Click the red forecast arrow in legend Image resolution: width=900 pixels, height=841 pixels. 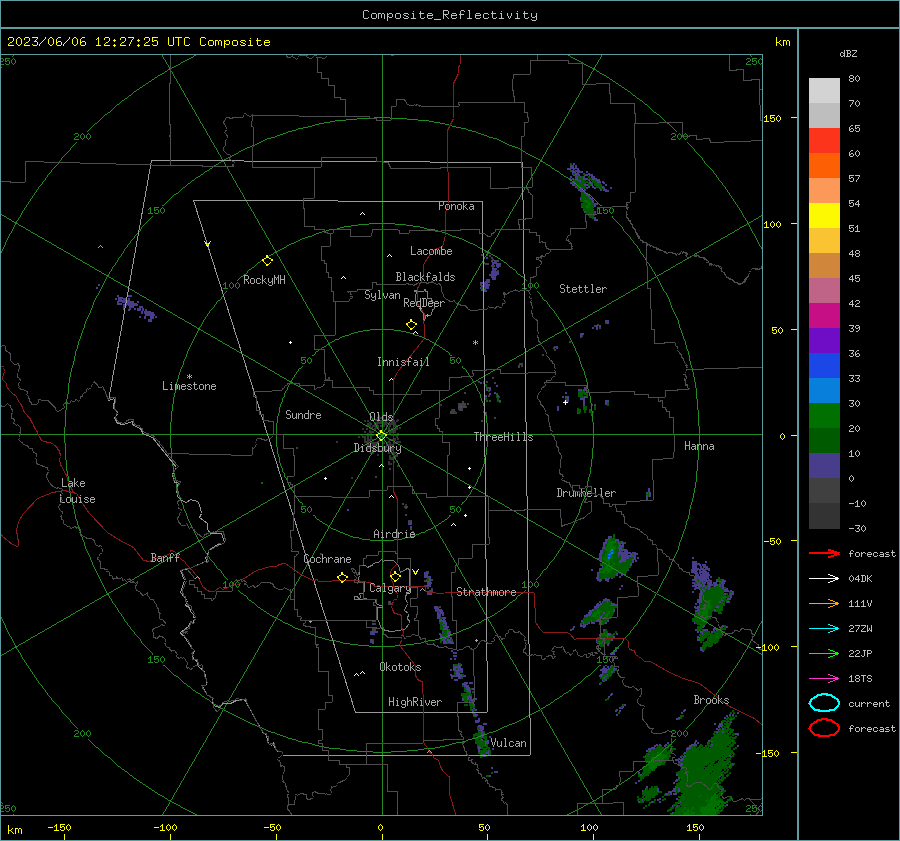[x=824, y=553]
